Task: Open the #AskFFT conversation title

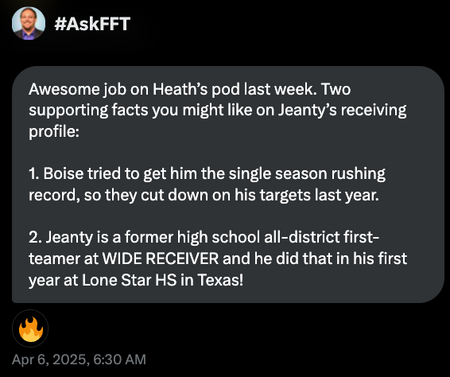Action: click(92, 24)
